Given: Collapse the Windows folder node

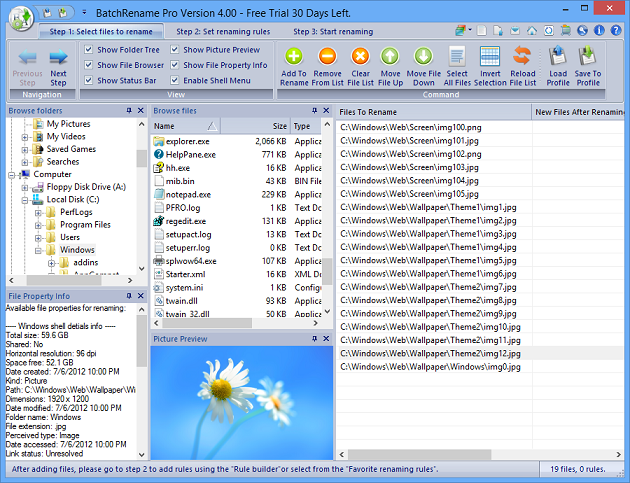Looking at the screenshot, I should tap(38, 251).
